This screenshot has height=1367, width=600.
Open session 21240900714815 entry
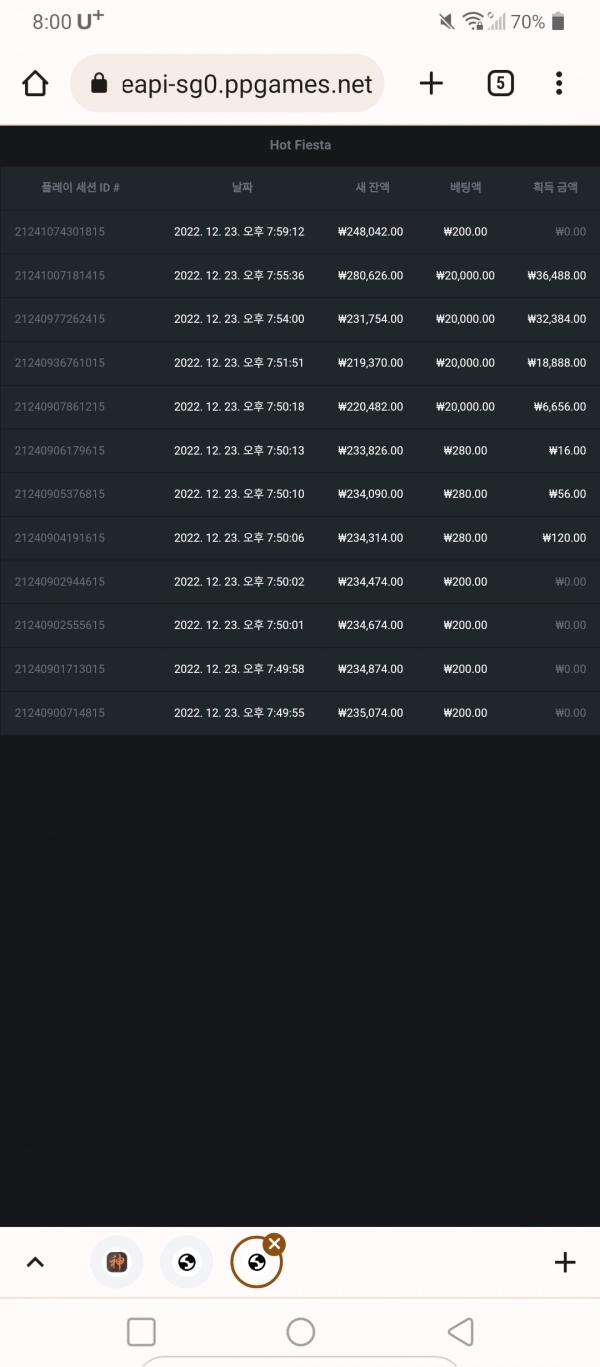[x=300, y=713]
